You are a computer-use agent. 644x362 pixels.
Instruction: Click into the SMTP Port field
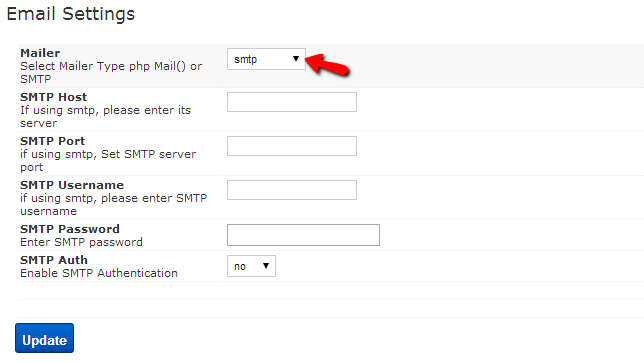click(x=292, y=146)
